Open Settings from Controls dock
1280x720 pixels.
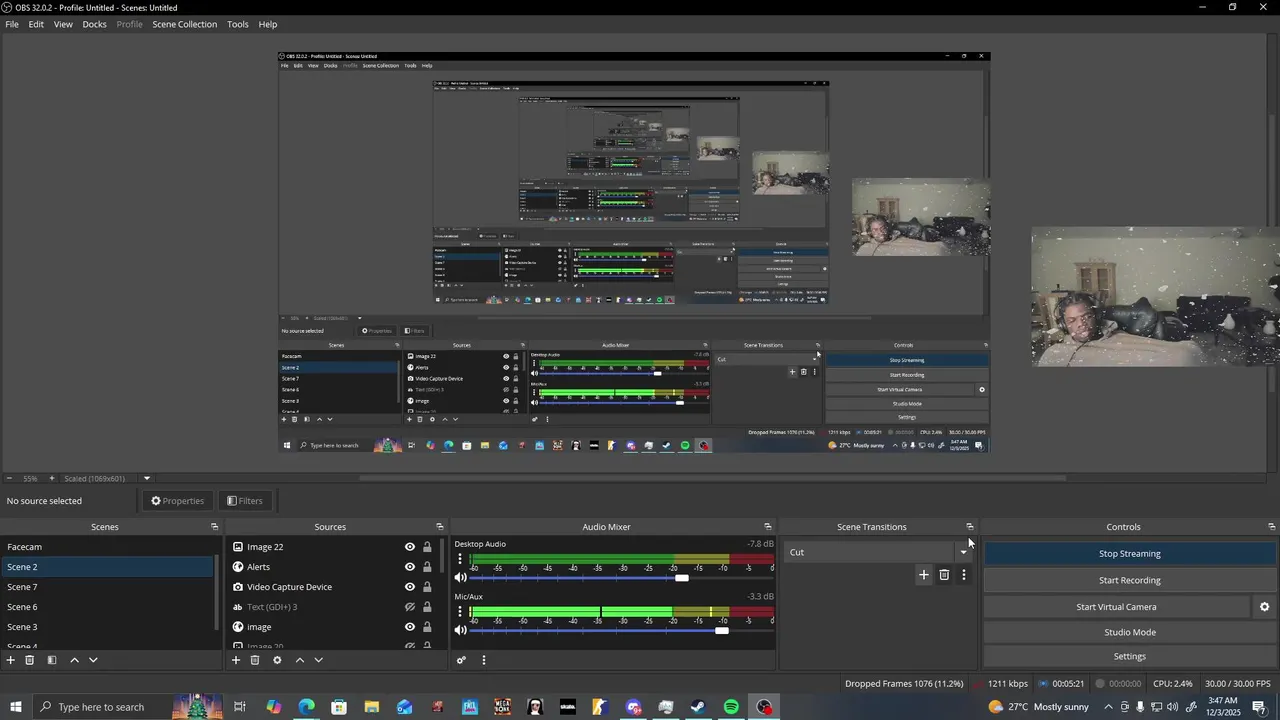1130,656
